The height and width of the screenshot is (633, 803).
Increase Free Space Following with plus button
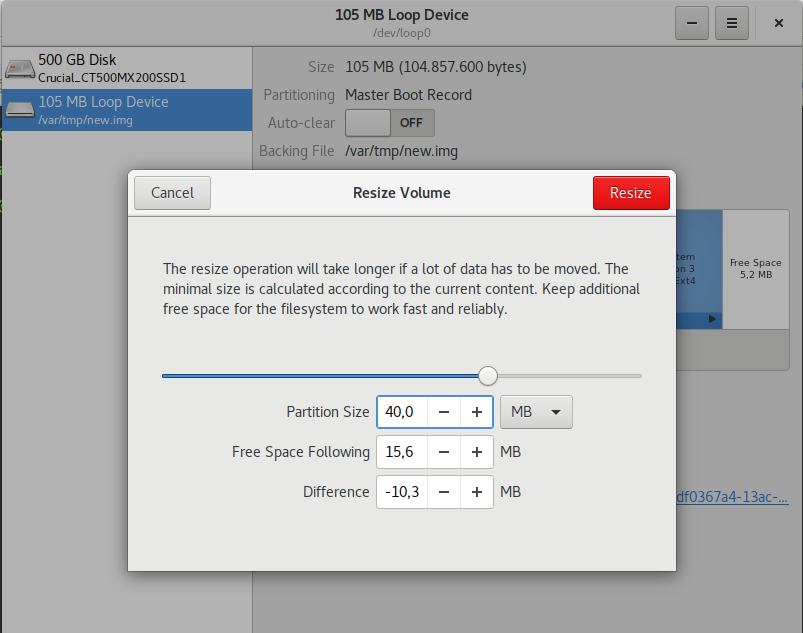click(x=477, y=452)
